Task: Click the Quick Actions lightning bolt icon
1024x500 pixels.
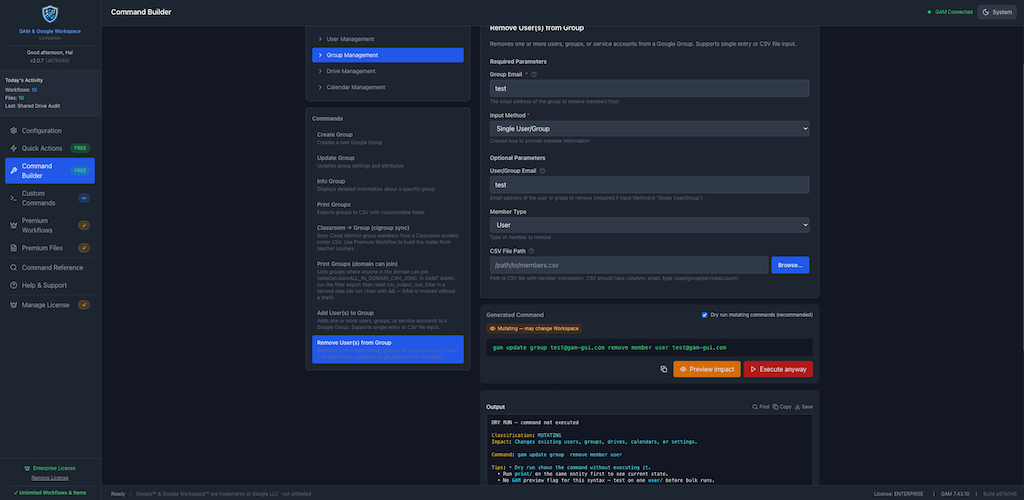Action: 14,148
